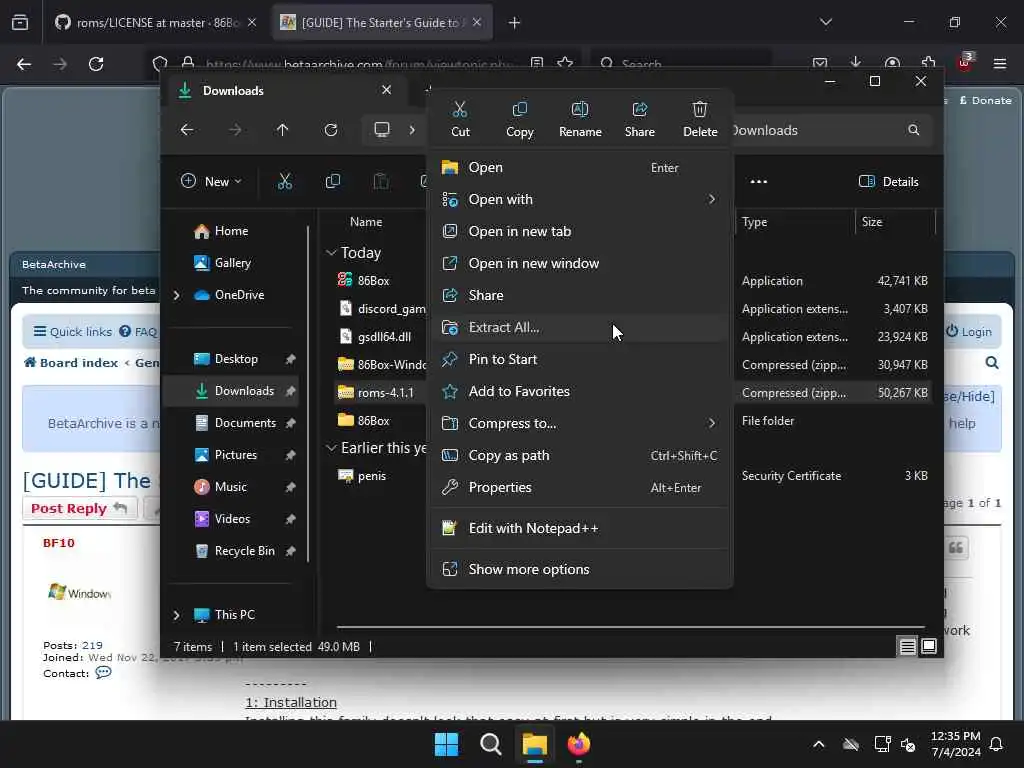Screen dimensions: 1024x768
Task: Expand Compress to... submenu
Action: pyautogui.click(x=579, y=423)
